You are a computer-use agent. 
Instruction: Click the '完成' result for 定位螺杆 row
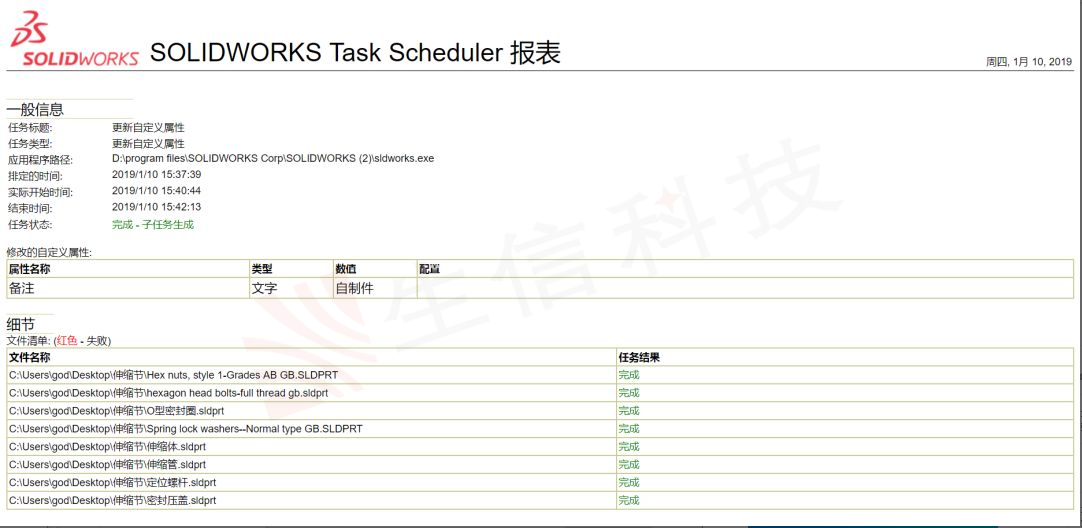click(x=629, y=482)
